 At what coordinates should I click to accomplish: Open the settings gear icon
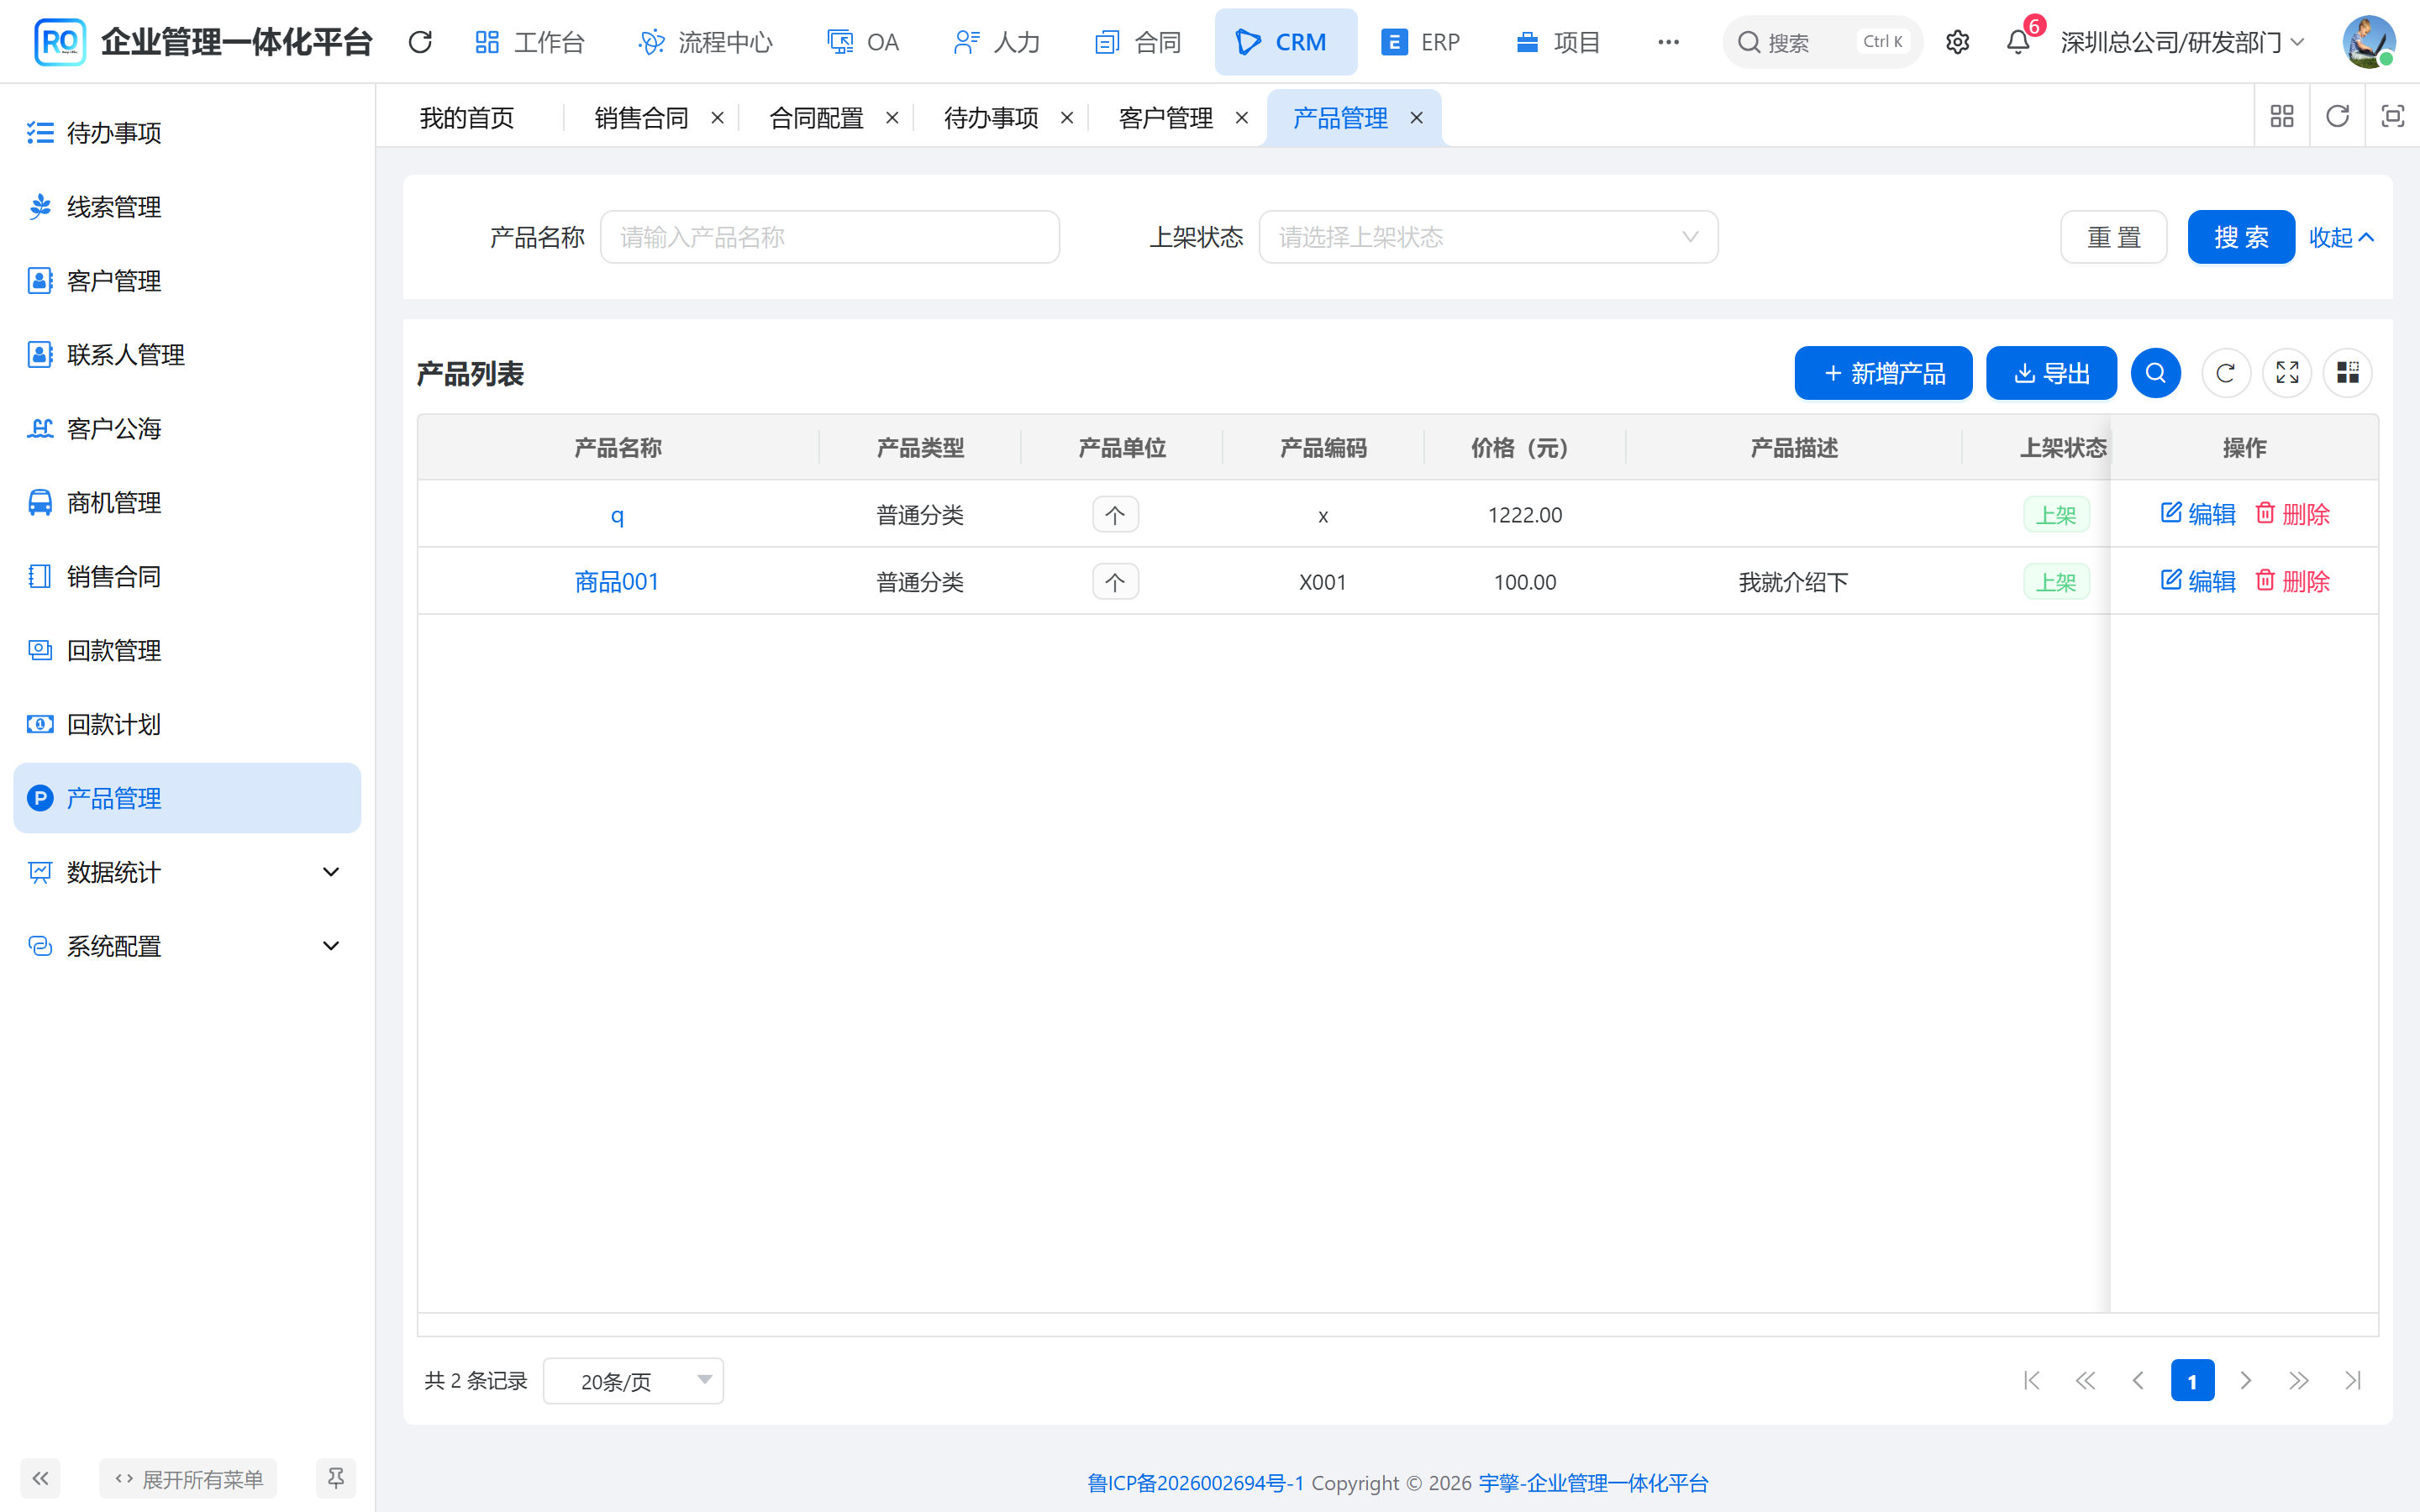(x=1957, y=42)
